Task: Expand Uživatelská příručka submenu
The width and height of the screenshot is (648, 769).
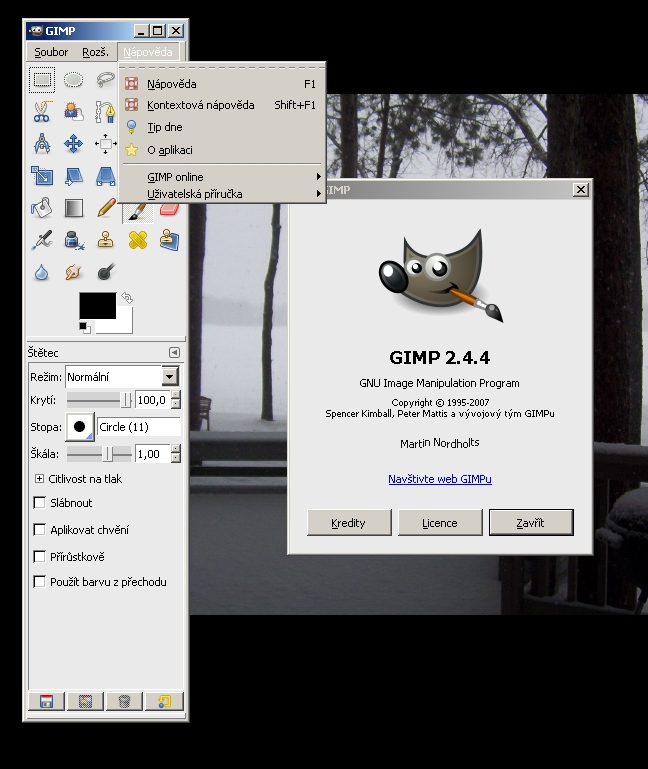Action: pyautogui.click(x=222, y=194)
